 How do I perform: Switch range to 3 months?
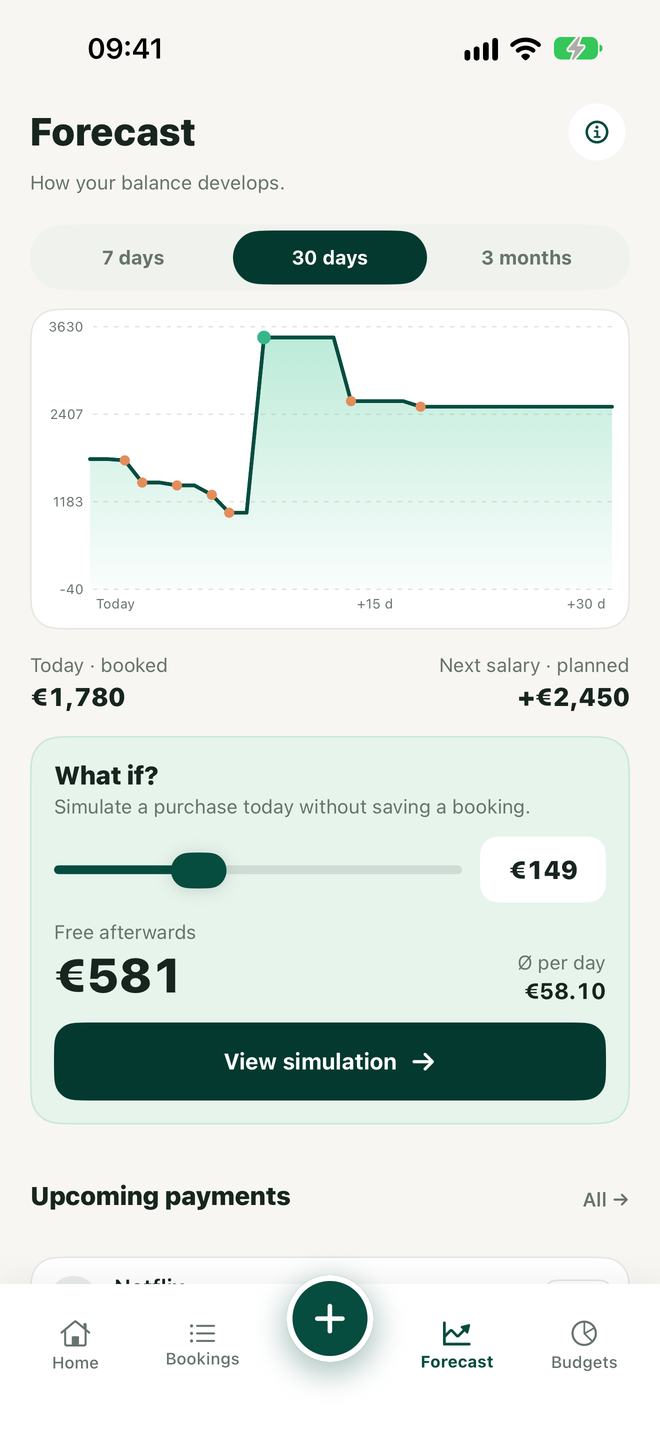click(x=527, y=258)
